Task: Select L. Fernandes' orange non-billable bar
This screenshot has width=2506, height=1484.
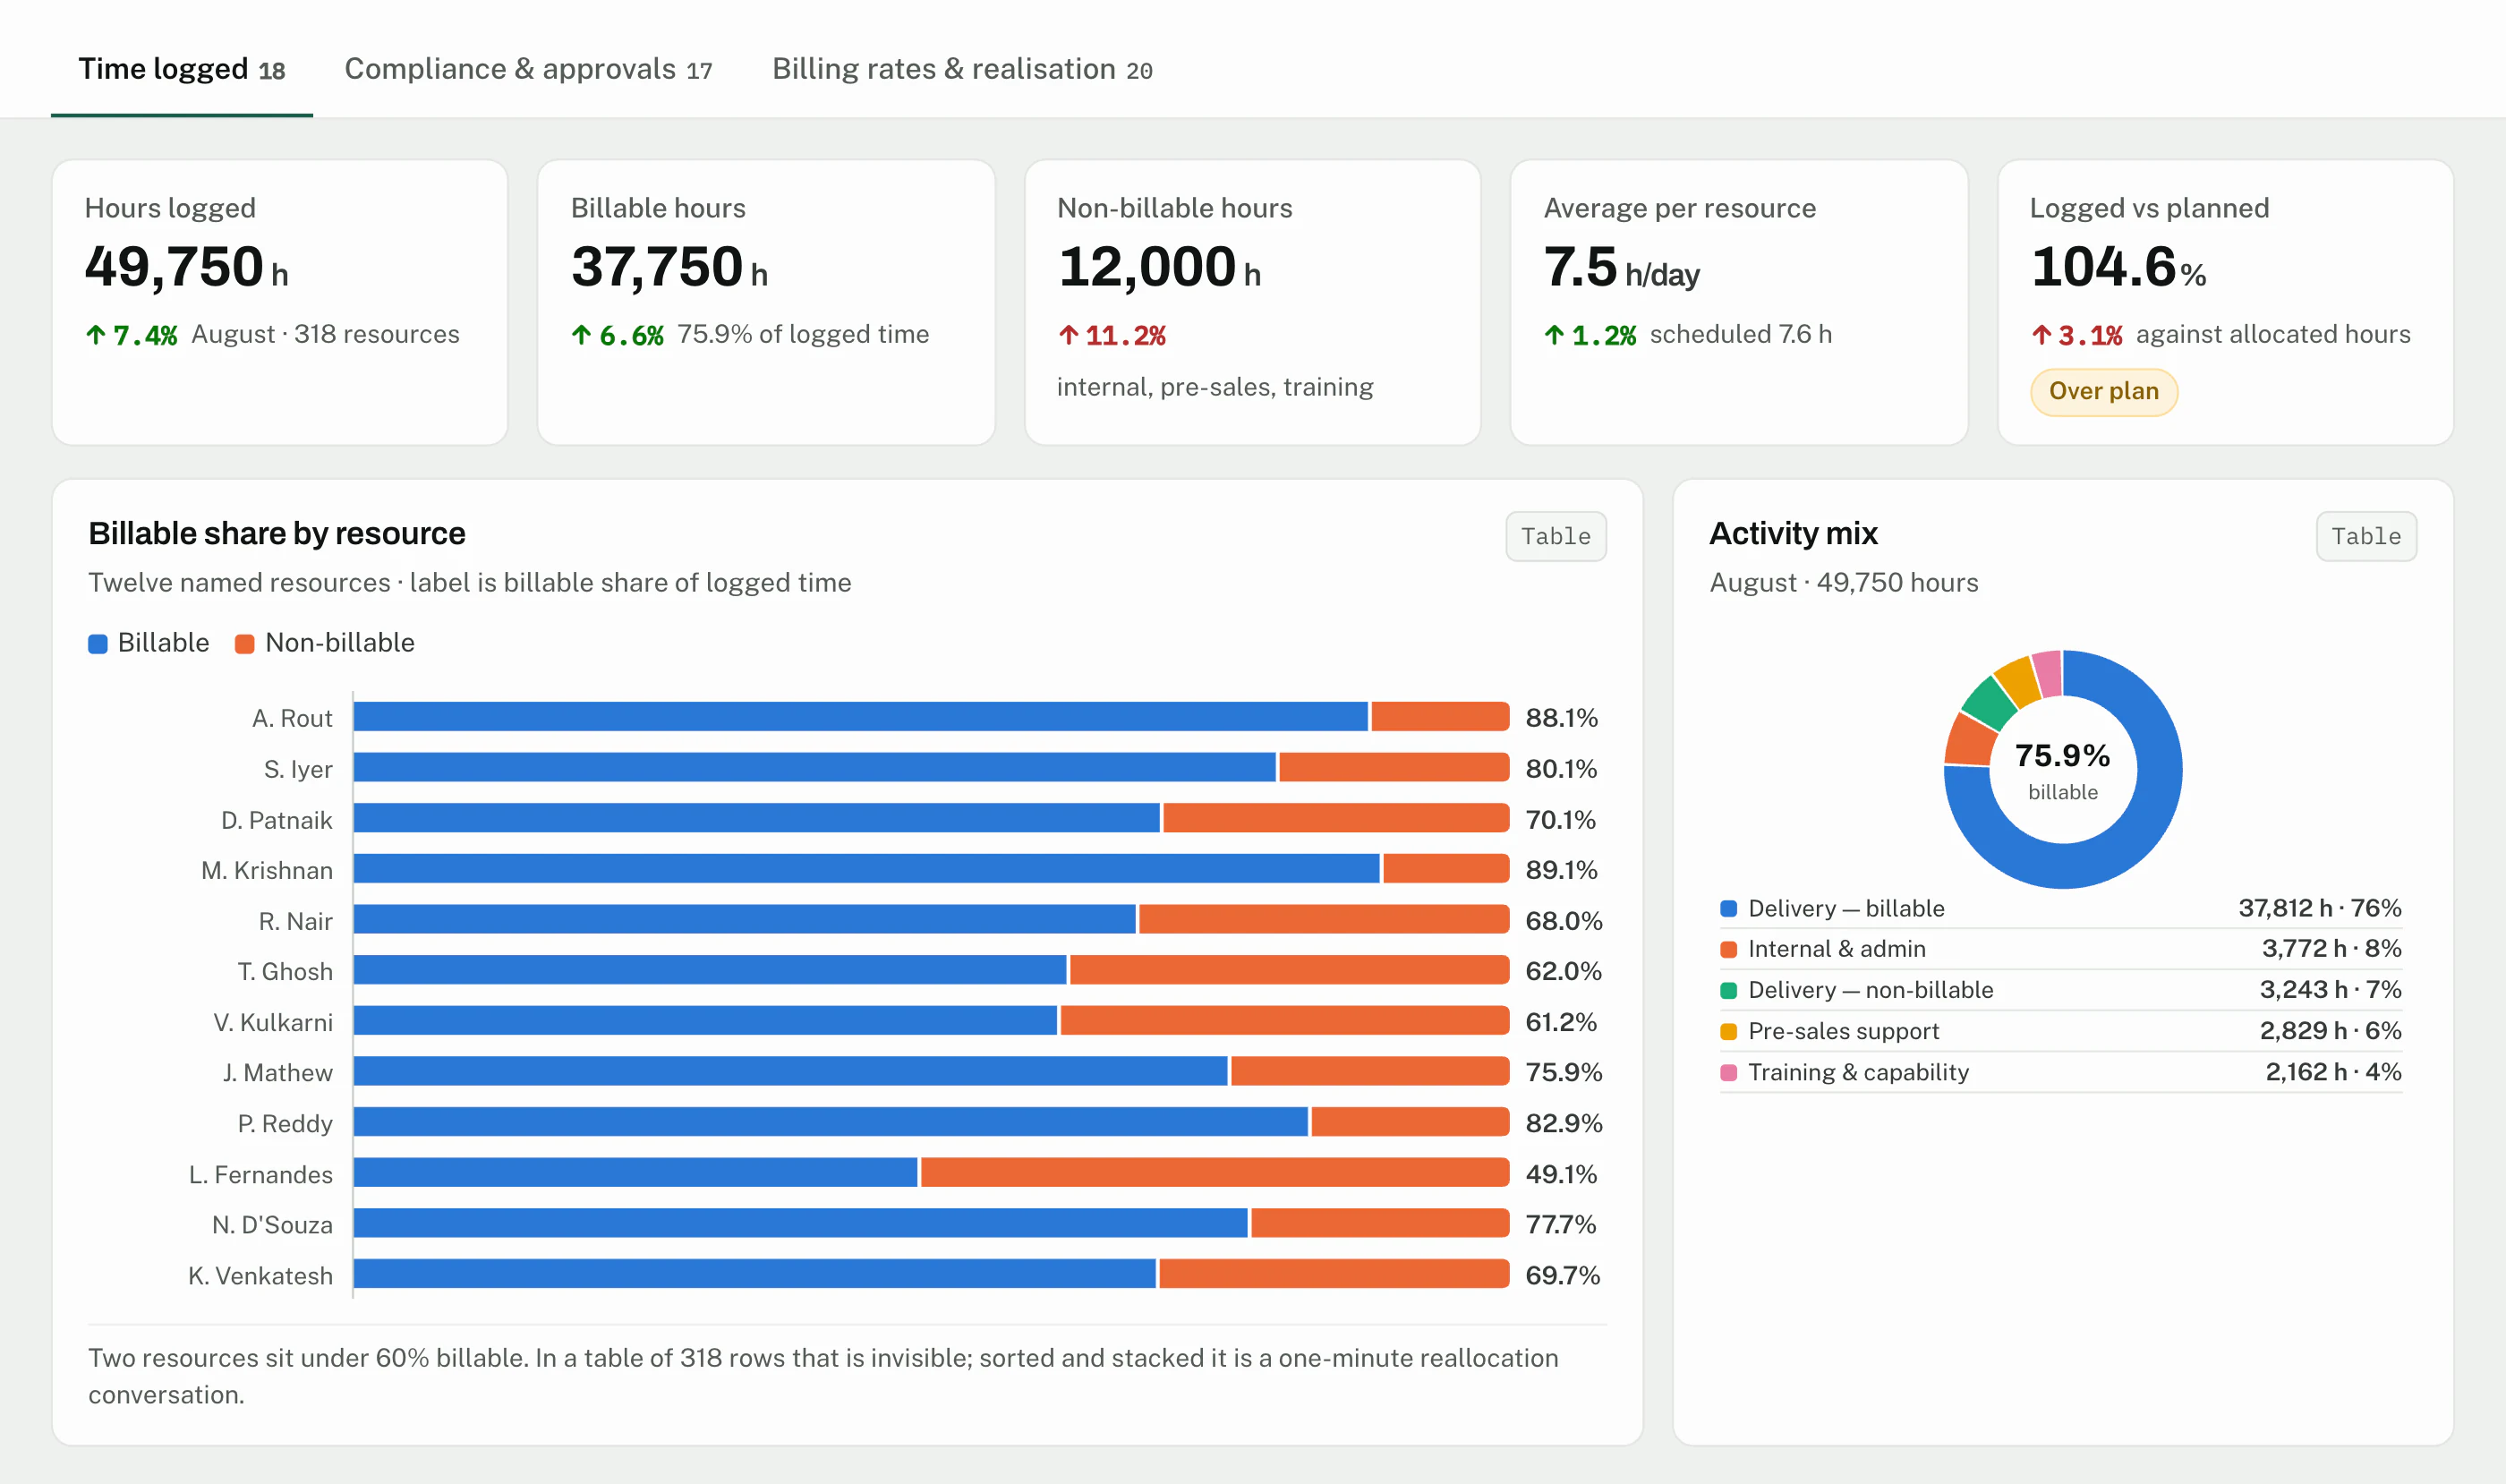Action: (1214, 1172)
